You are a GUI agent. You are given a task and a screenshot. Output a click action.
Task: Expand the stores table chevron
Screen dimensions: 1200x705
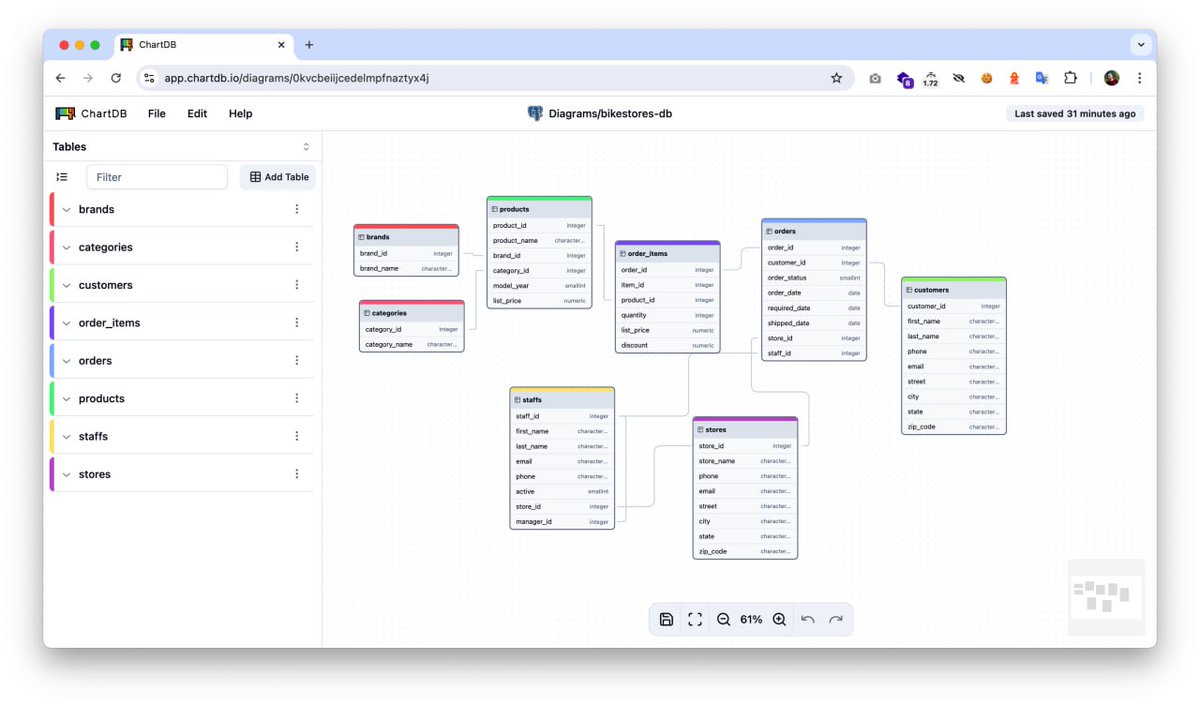(67, 475)
